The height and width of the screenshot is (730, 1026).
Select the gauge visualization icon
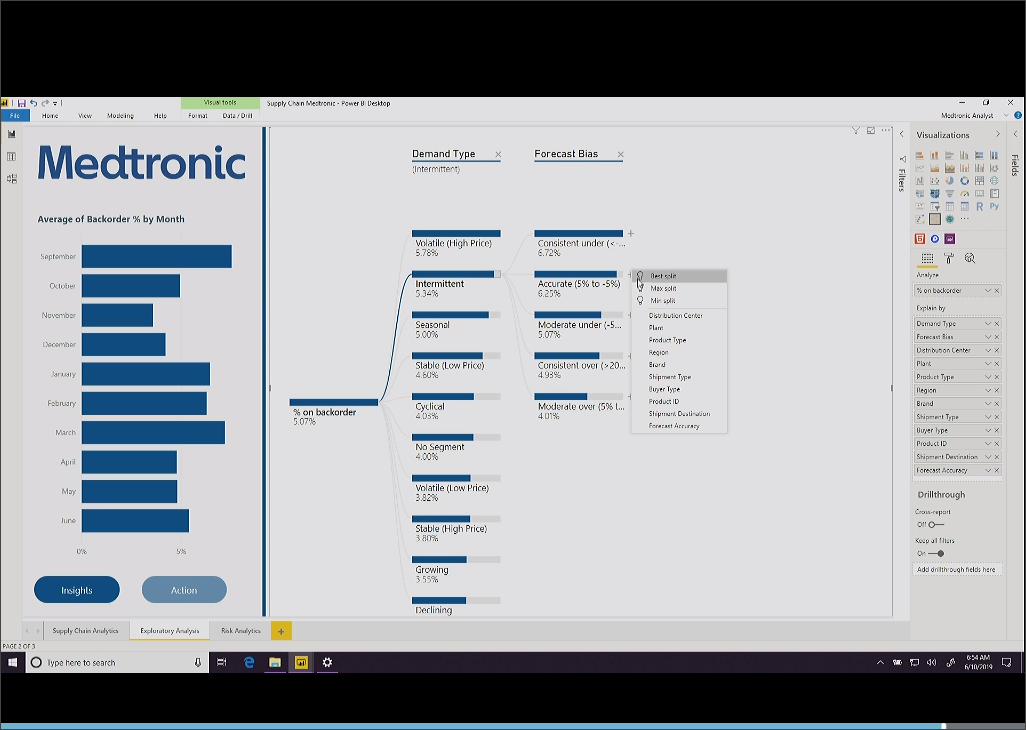tap(964, 194)
